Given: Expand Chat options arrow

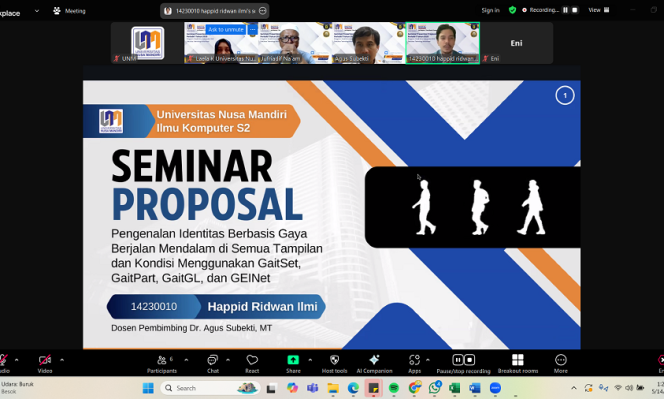Looking at the screenshot, I should pyautogui.click(x=228, y=360).
